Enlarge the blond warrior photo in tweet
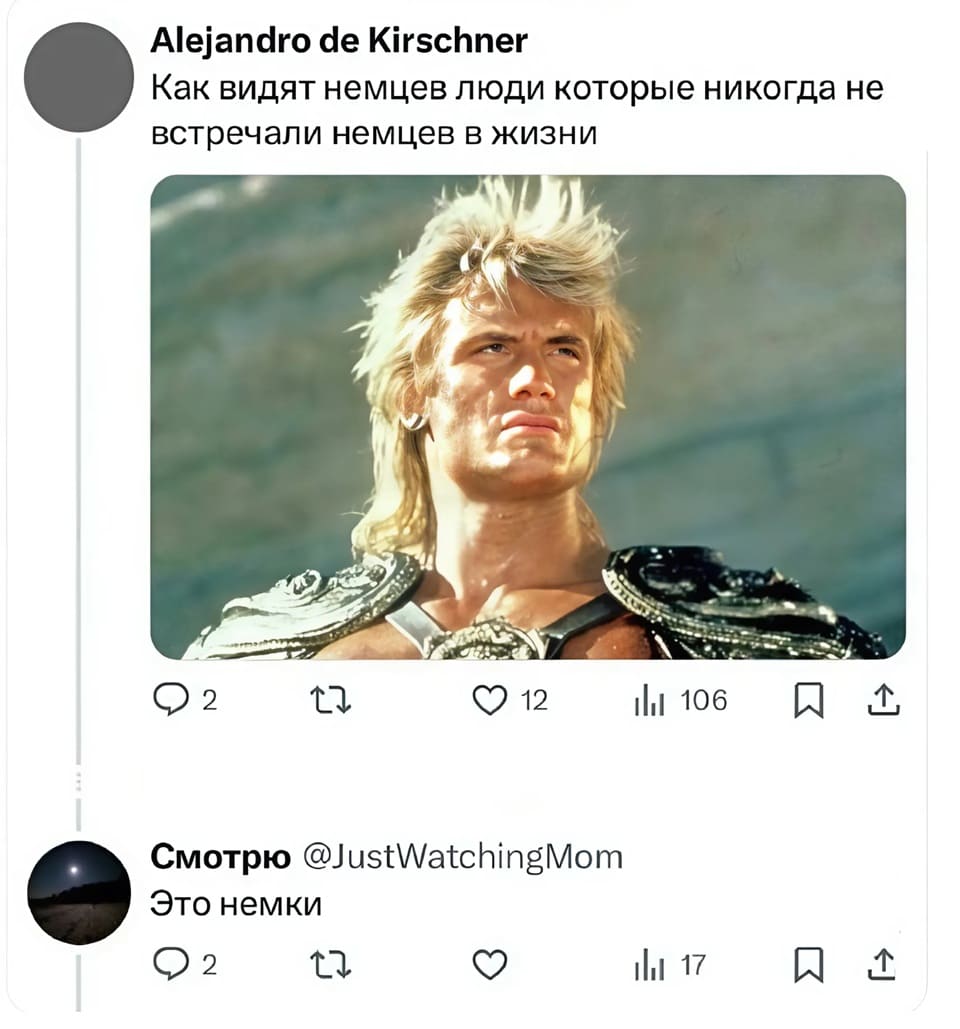This screenshot has height=1029, width=960. [x=528, y=417]
